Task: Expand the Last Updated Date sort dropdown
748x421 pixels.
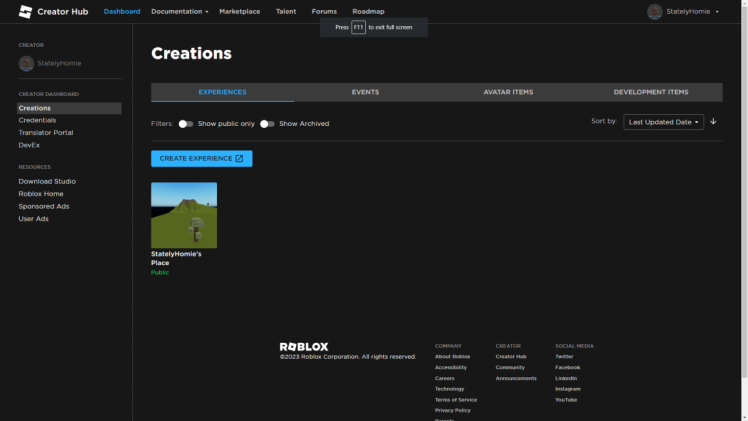Action: (663, 122)
